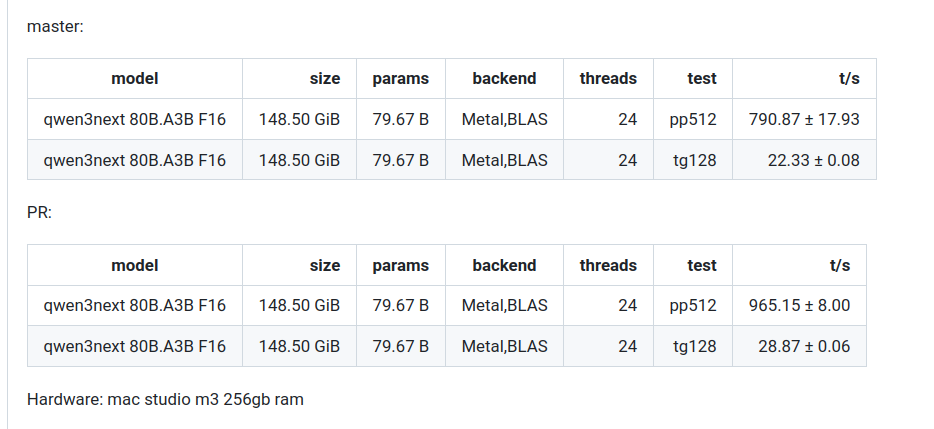Click the tg128 test cell in master table
The width and height of the screenshot is (934, 429).
click(694, 159)
